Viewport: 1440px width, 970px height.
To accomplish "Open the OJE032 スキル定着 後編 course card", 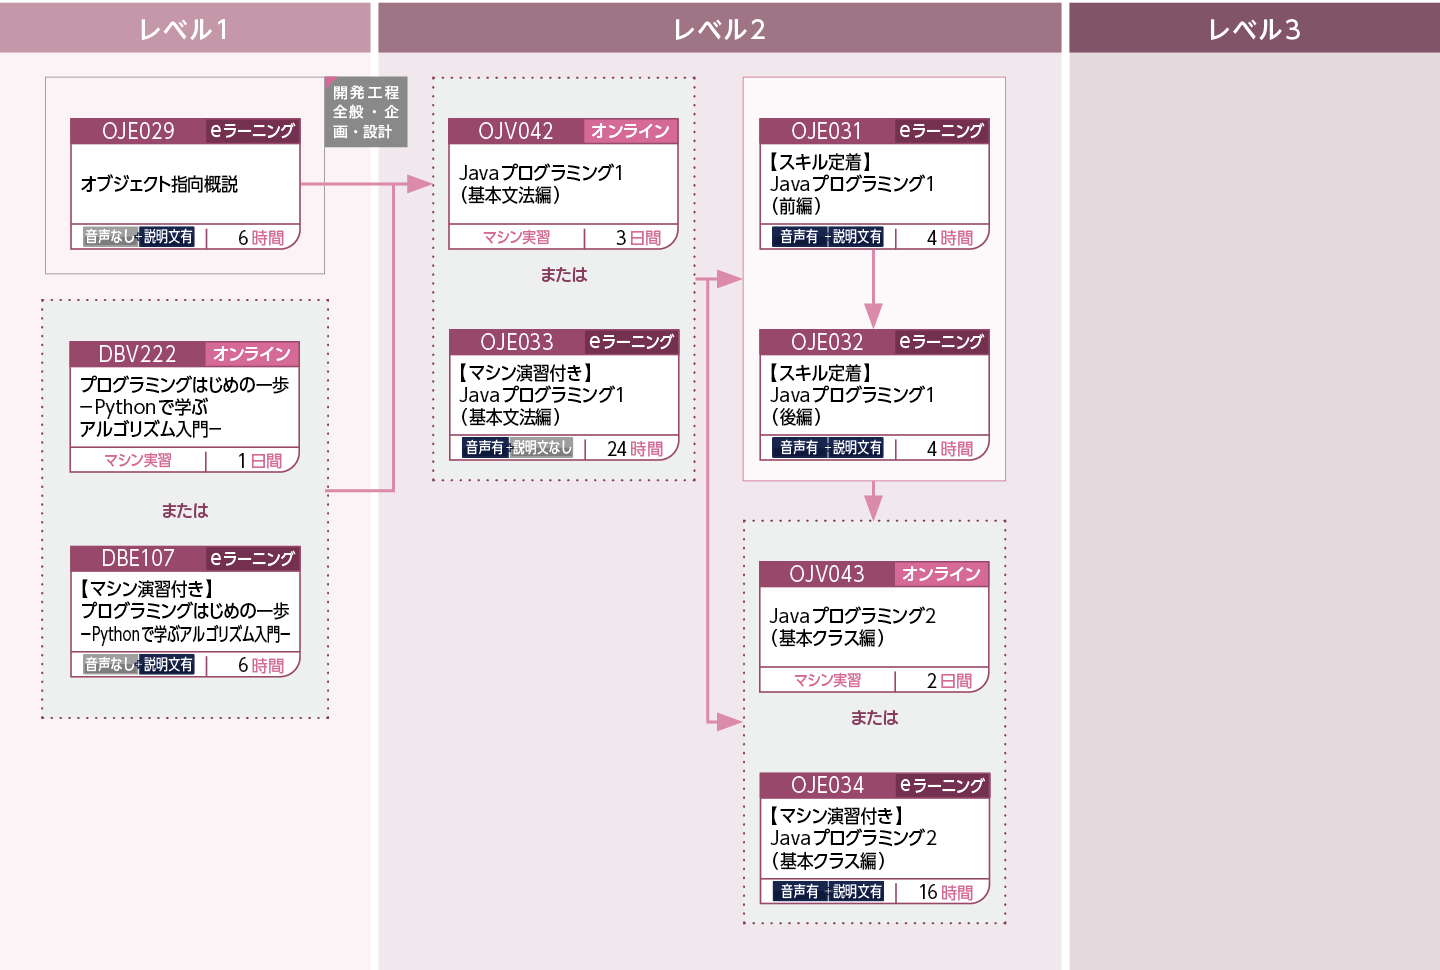I will pos(874,395).
